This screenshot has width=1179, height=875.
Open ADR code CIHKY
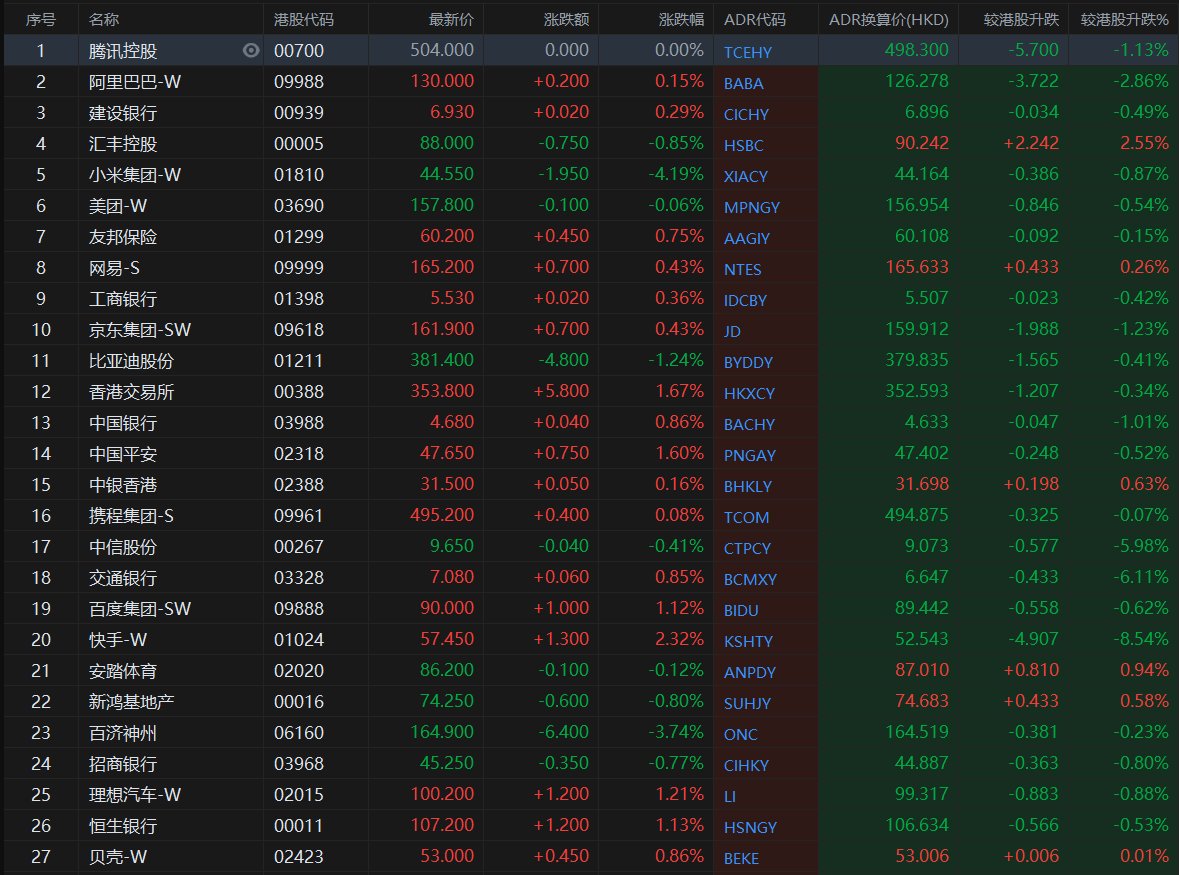[746, 765]
